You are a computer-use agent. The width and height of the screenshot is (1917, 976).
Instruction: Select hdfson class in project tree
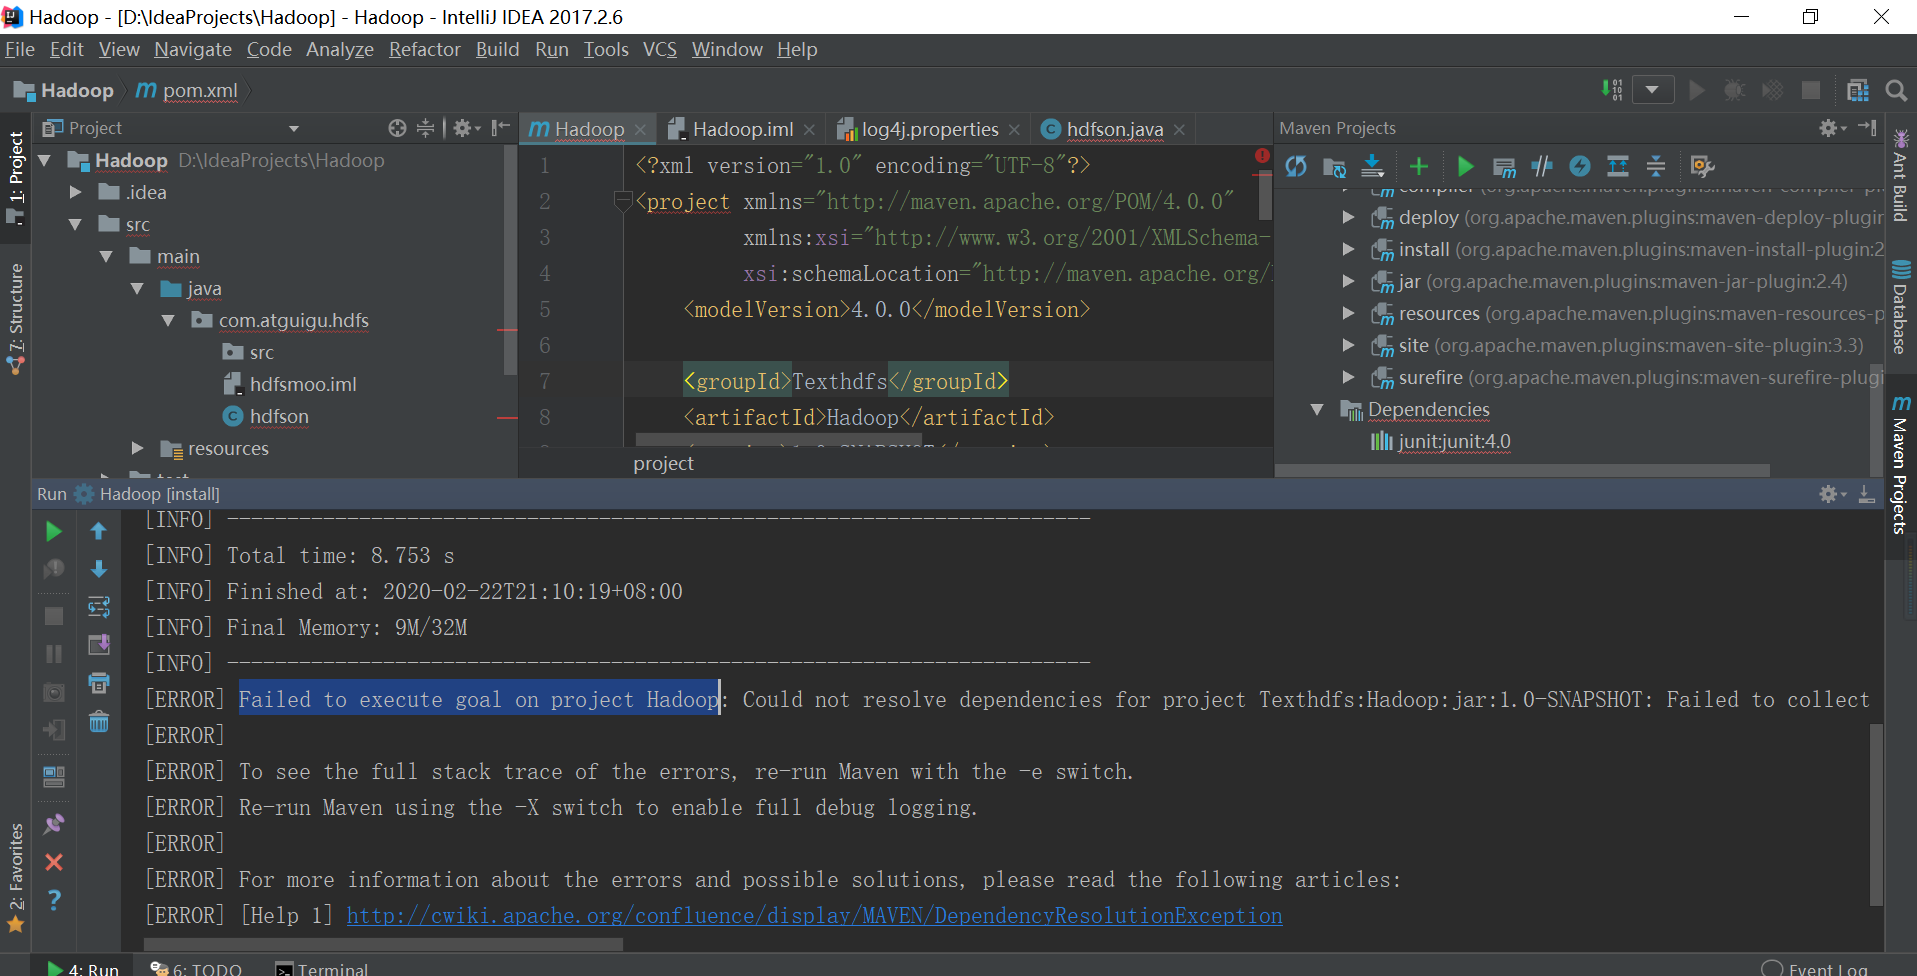point(279,416)
